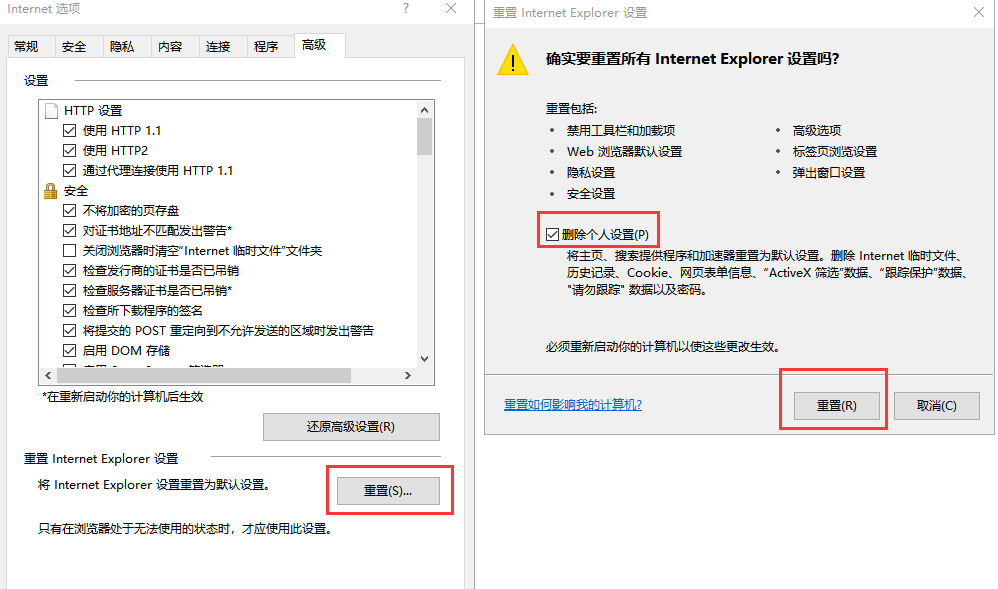Disable 启用 DOM 存储 checkbox
The height and width of the screenshot is (589, 998).
pyautogui.click(x=70, y=351)
